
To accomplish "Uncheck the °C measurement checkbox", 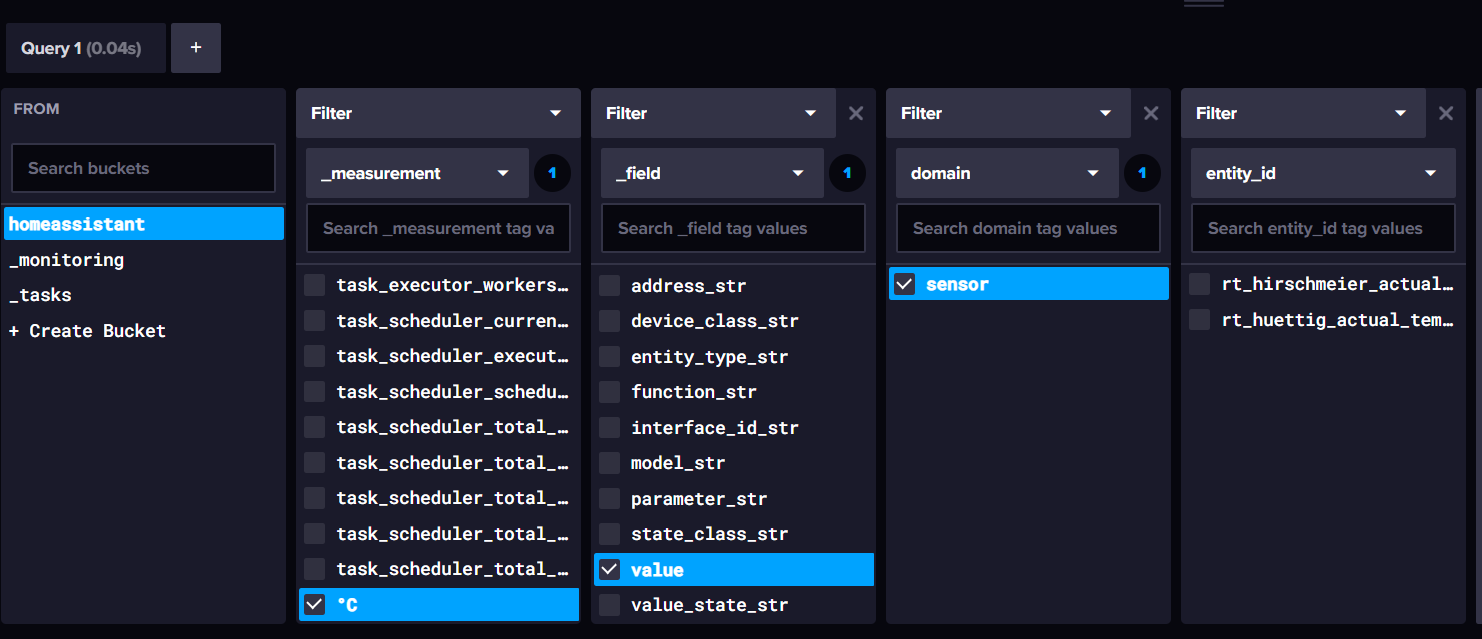I will (315, 604).
